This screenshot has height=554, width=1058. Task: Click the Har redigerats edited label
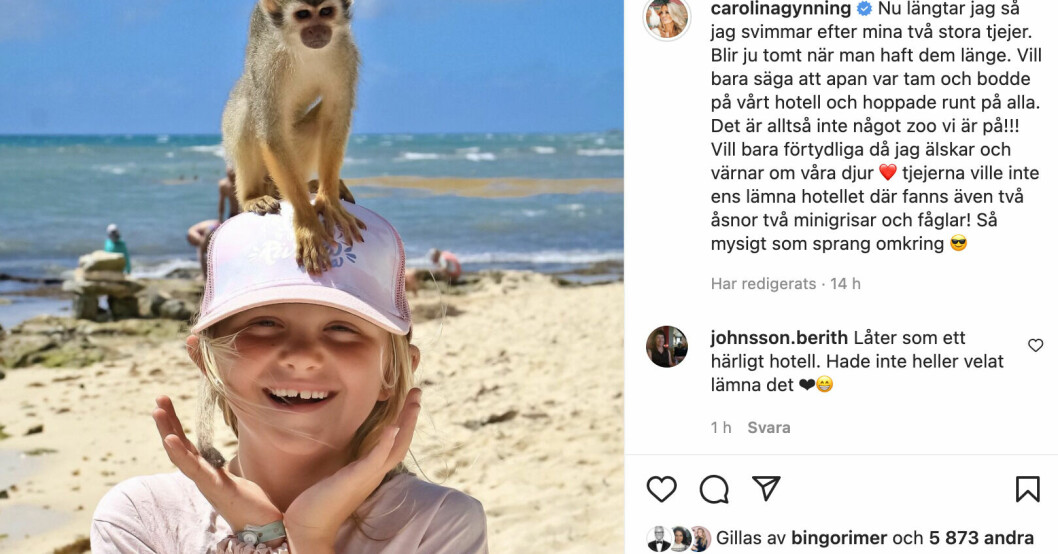tap(763, 284)
